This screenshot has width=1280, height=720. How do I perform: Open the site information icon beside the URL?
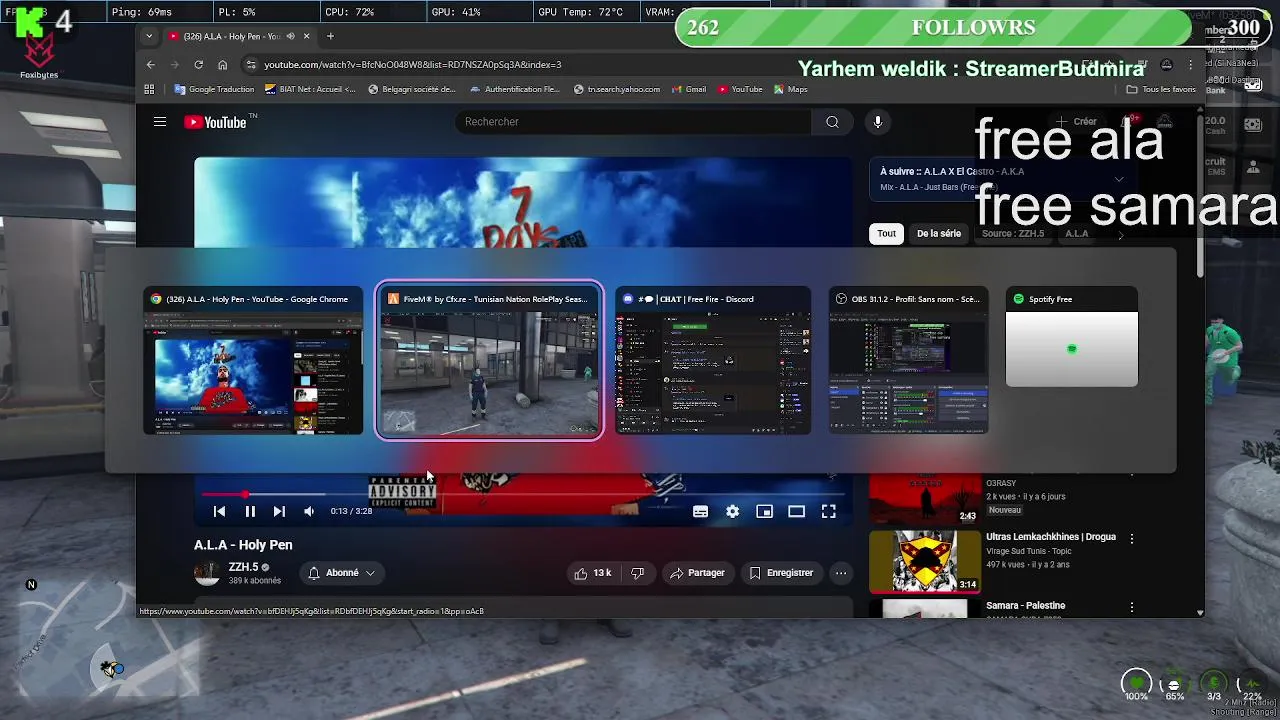(x=251, y=65)
